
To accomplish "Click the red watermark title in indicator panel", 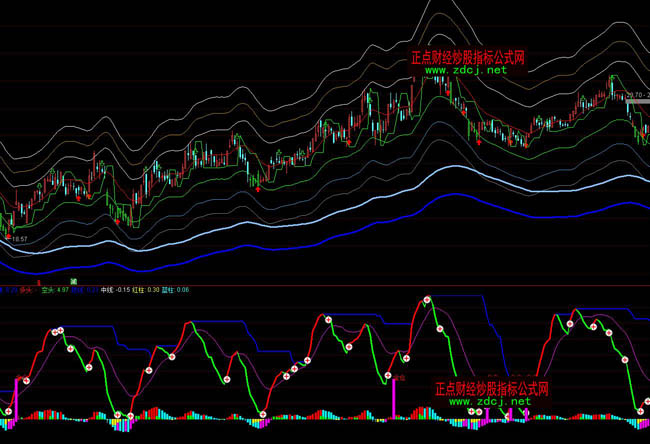I will tap(491, 388).
